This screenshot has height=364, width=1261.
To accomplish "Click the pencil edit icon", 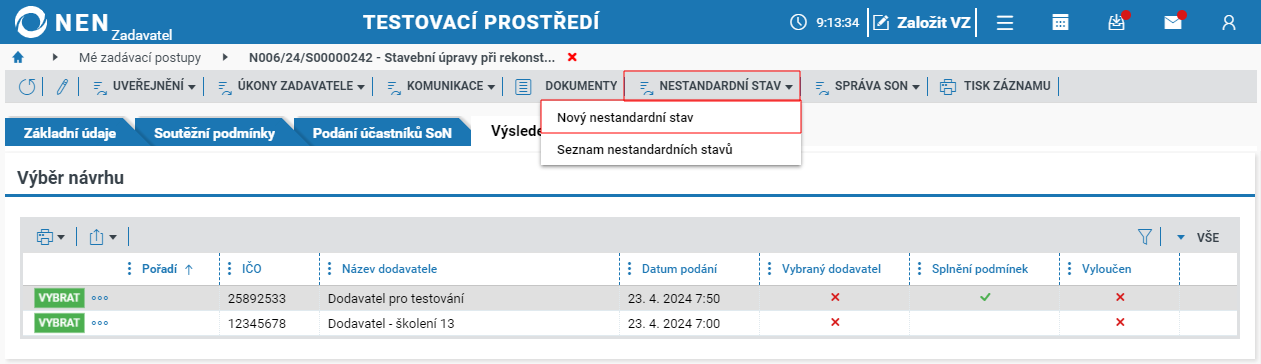I will point(62,86).
